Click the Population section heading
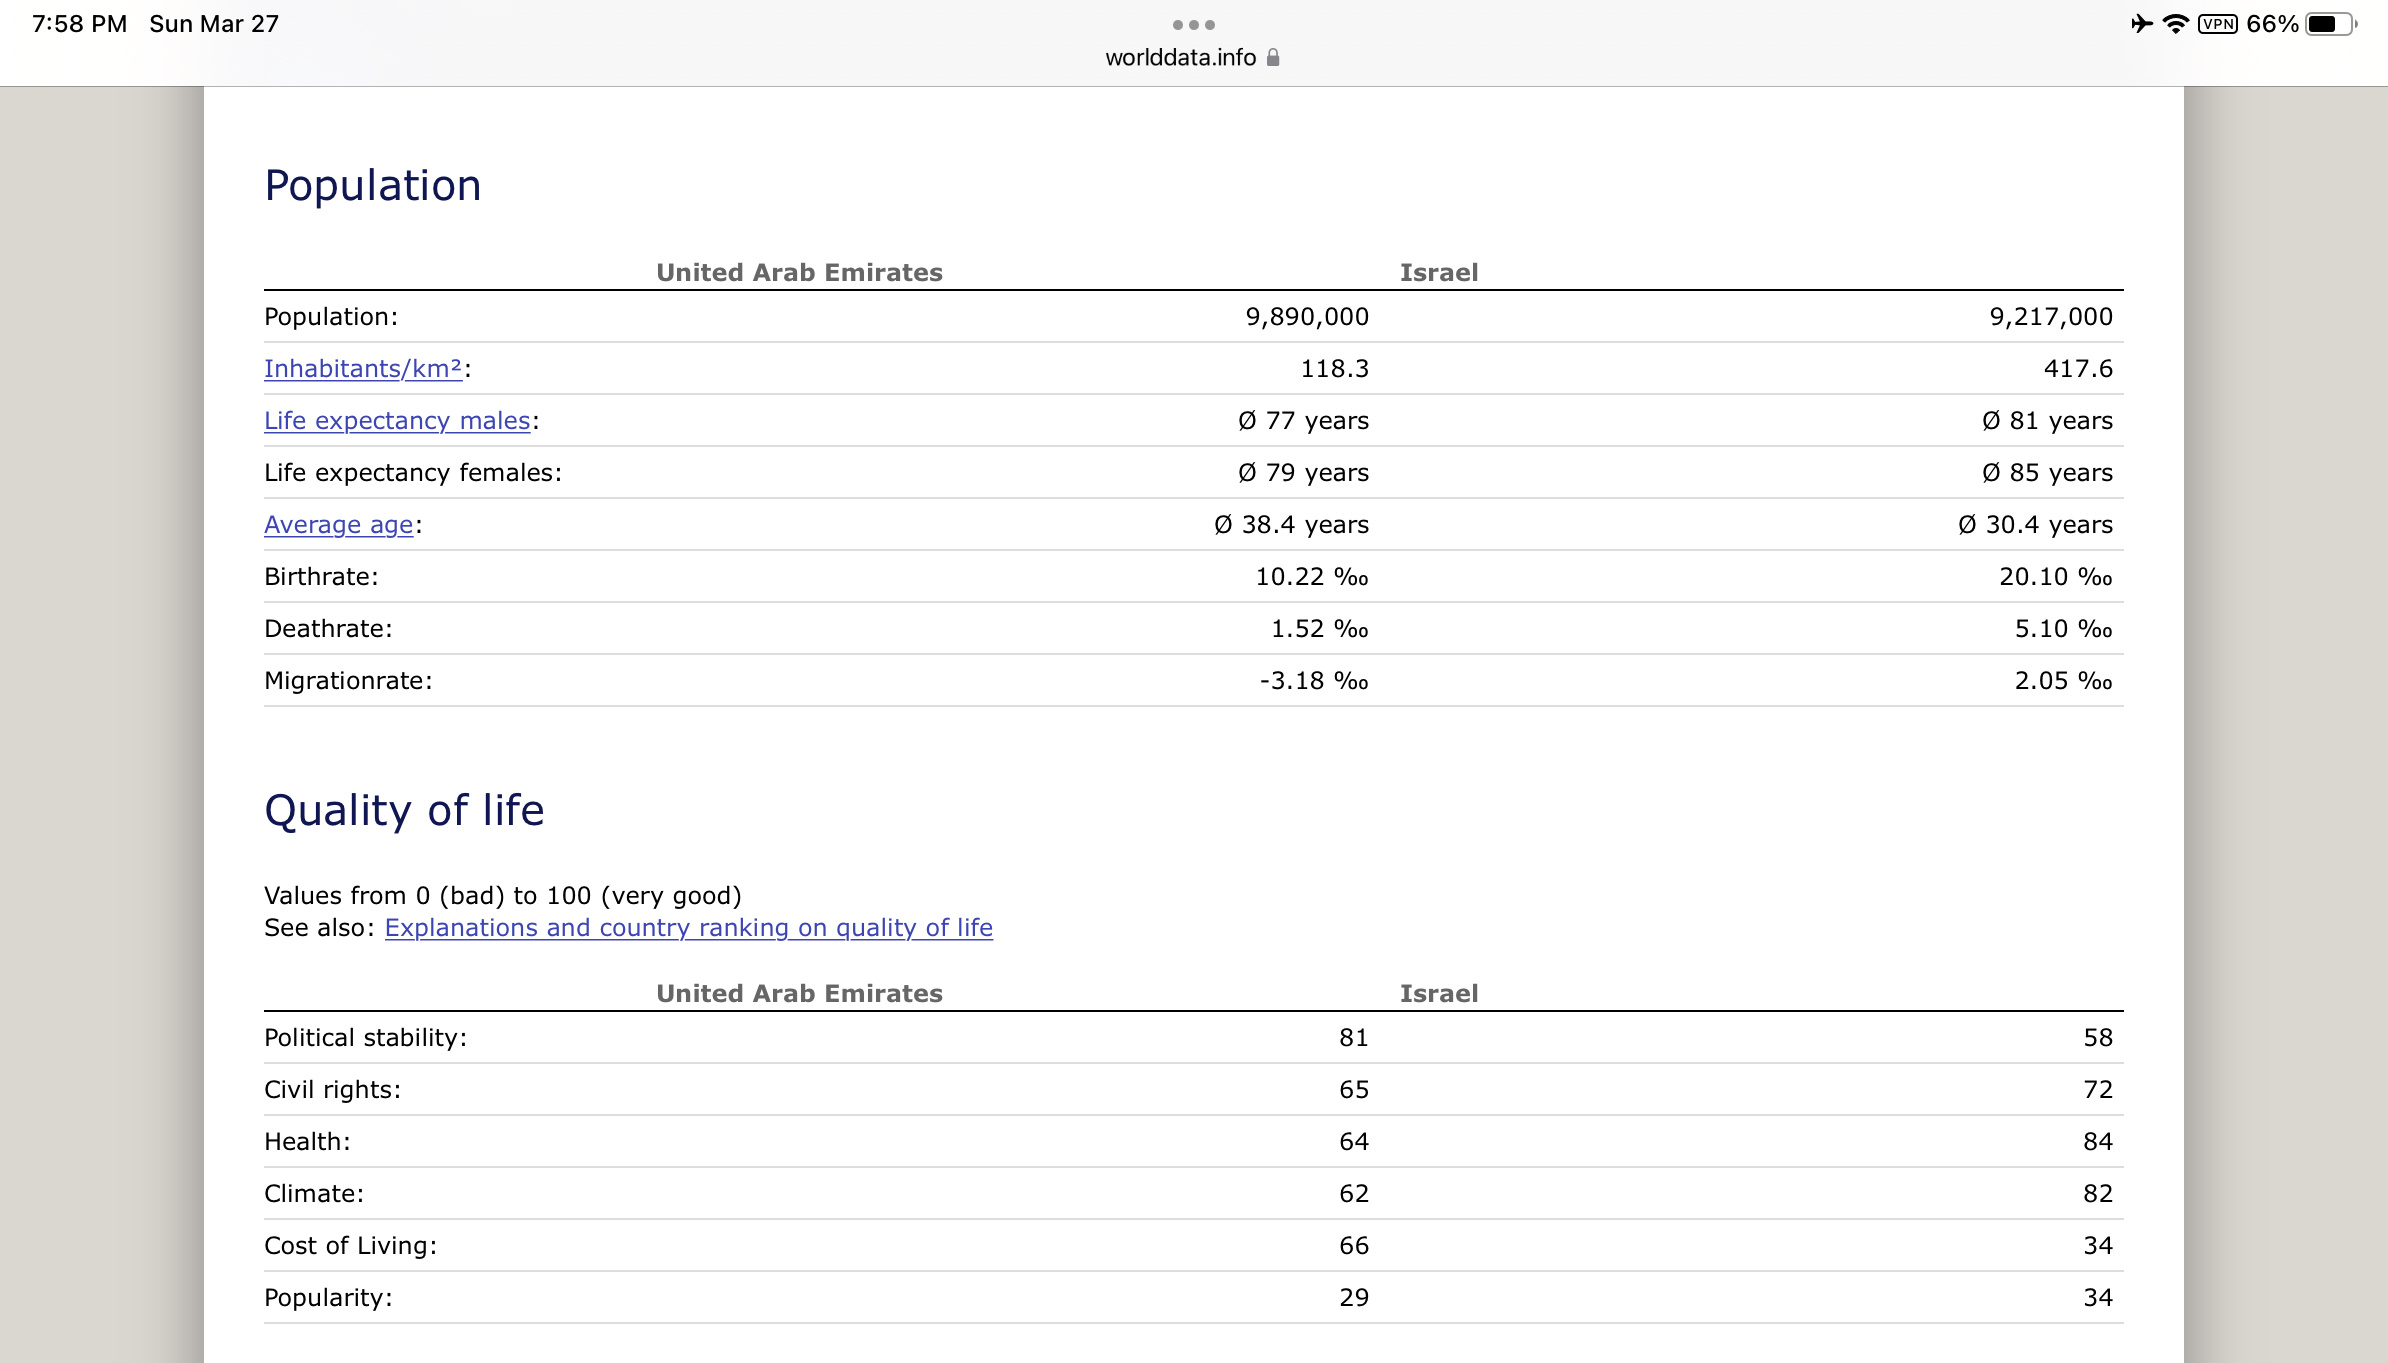Image resolution: width=2388 pixels, height=1363 pixels. (x=373, y=186)
